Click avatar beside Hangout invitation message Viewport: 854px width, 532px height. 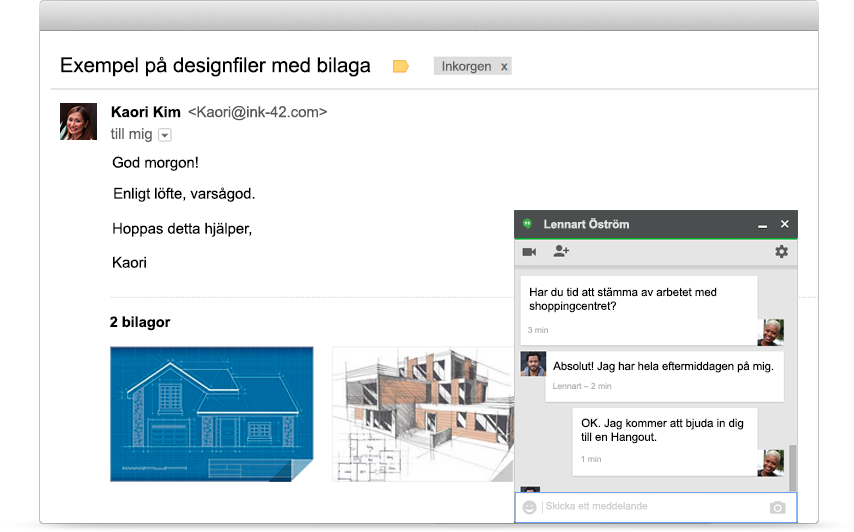pyautogui.click(x=771, y=463)
